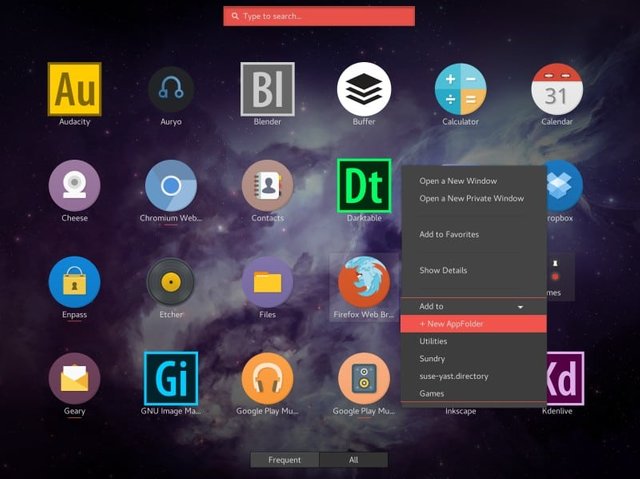The height and width of the screenshot is (479, 640).
Task: Click the search magnifier icon
Action: tap(235, 16)
